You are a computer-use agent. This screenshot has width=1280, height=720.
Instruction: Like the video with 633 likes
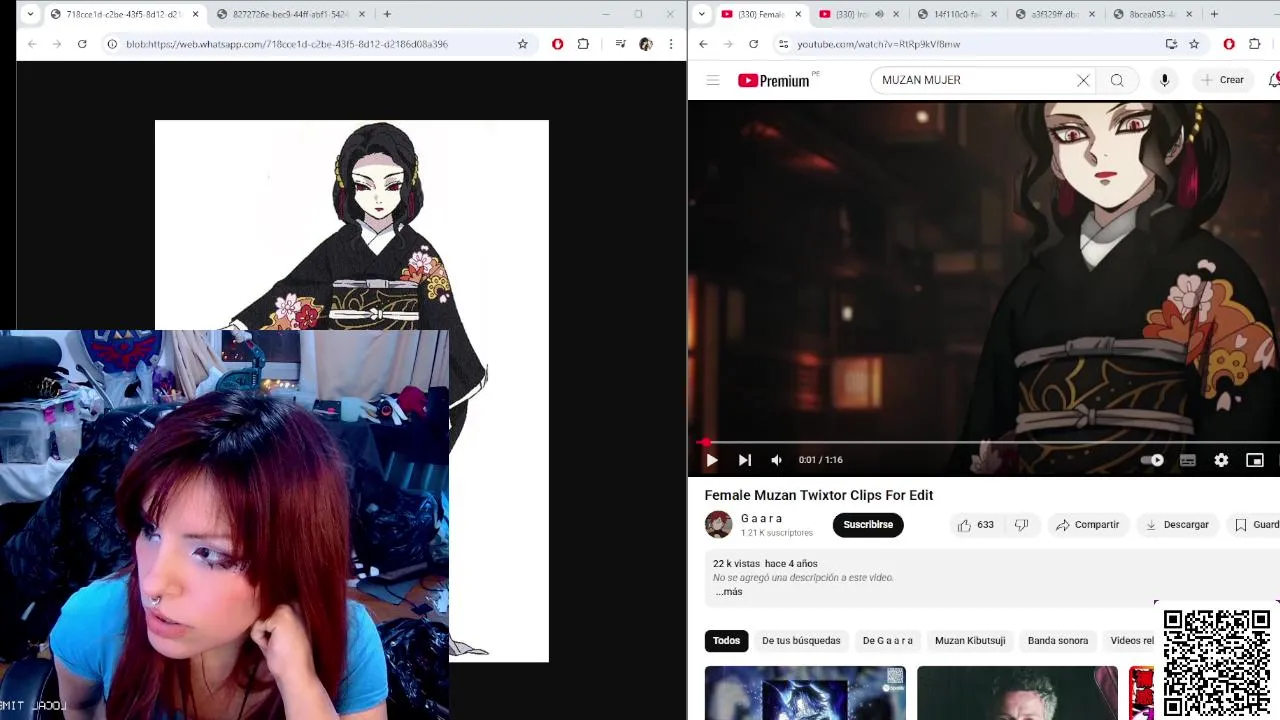pos(975,525)
